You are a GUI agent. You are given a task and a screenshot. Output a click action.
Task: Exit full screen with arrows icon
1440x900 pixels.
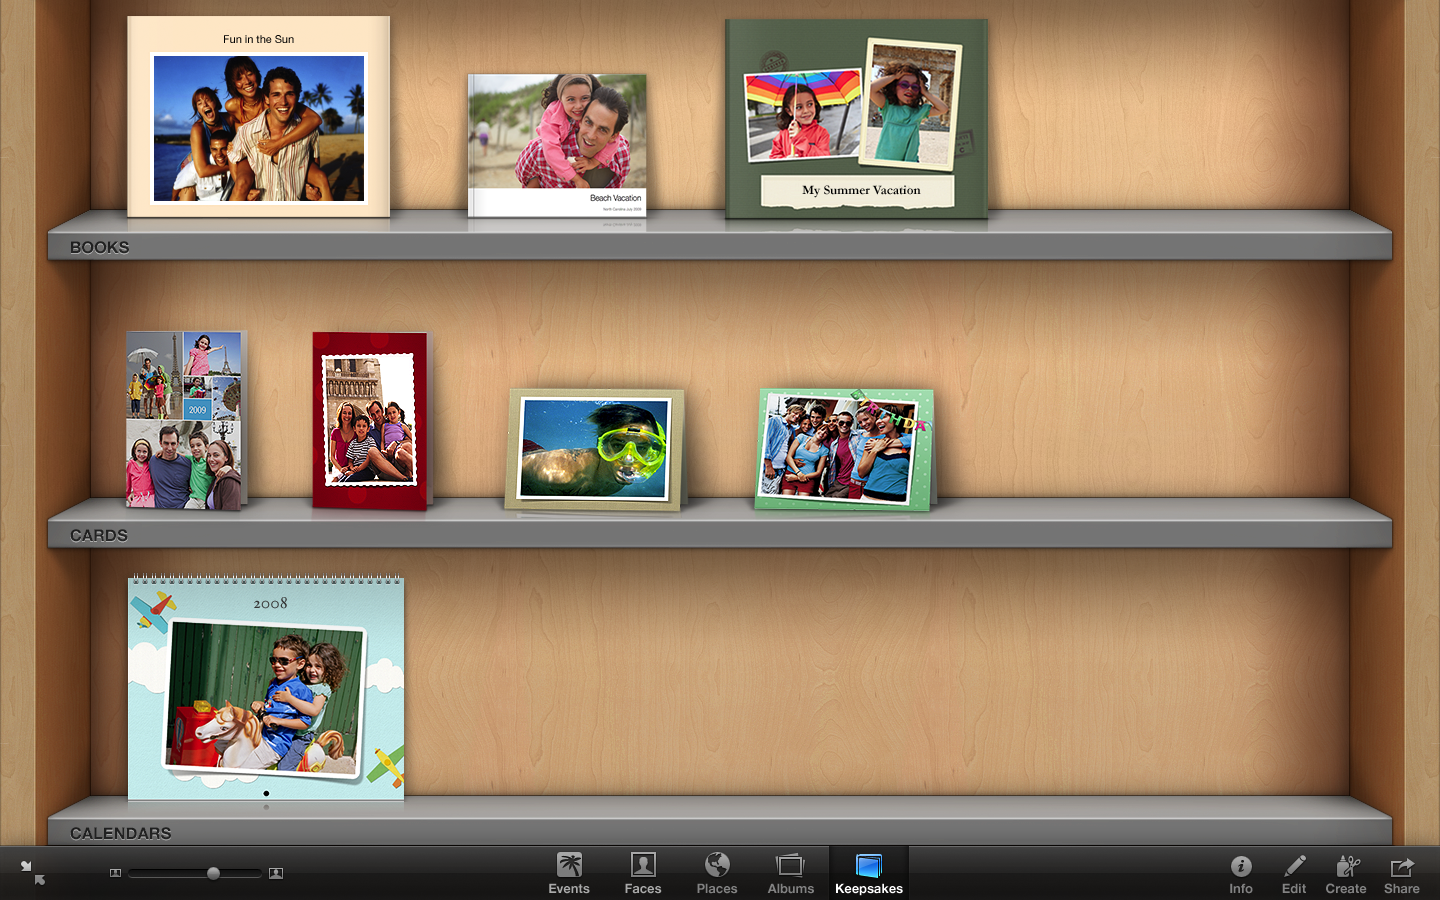[32, 873]
